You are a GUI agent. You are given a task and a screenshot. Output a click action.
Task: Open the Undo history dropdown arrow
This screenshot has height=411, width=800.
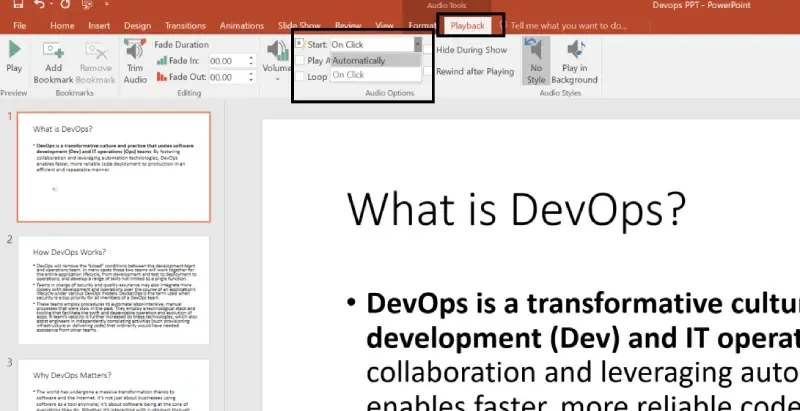coord(51,5)
